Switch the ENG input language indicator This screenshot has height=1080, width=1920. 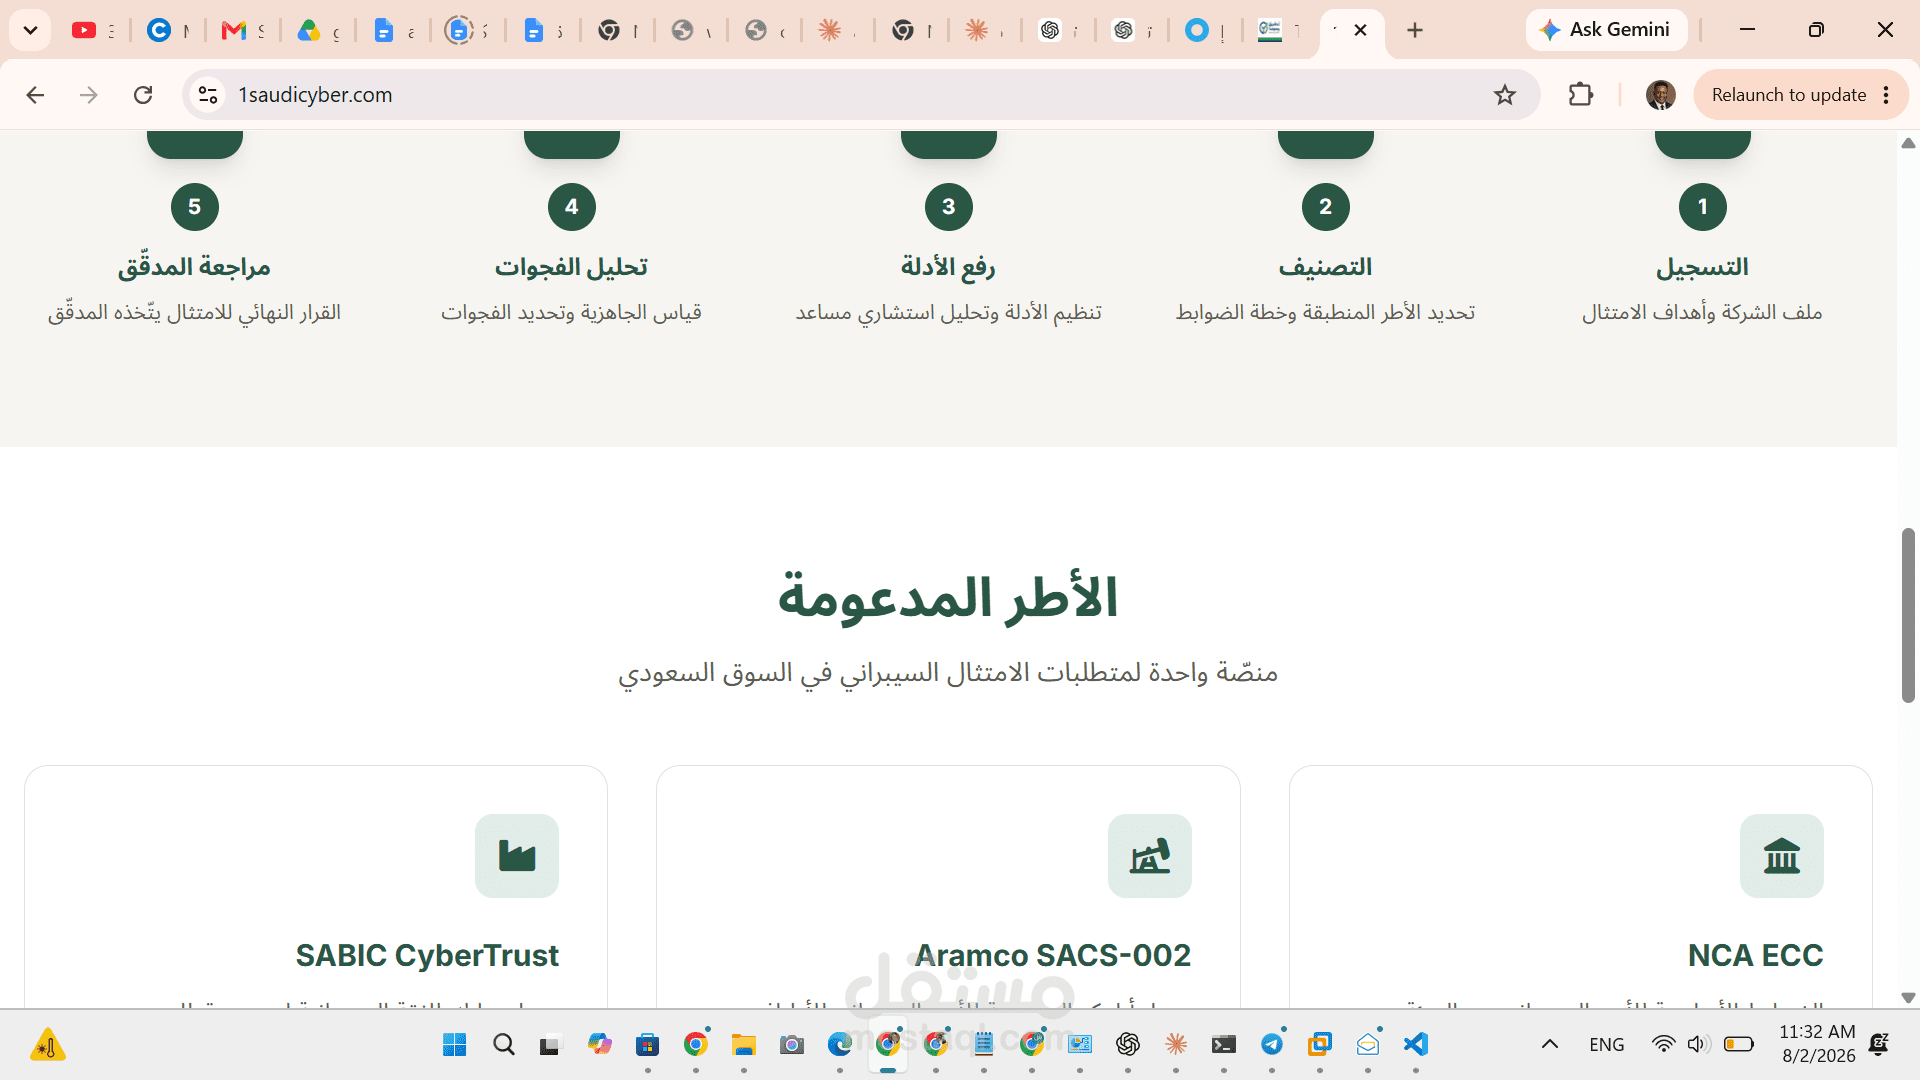(1607, 1045)
